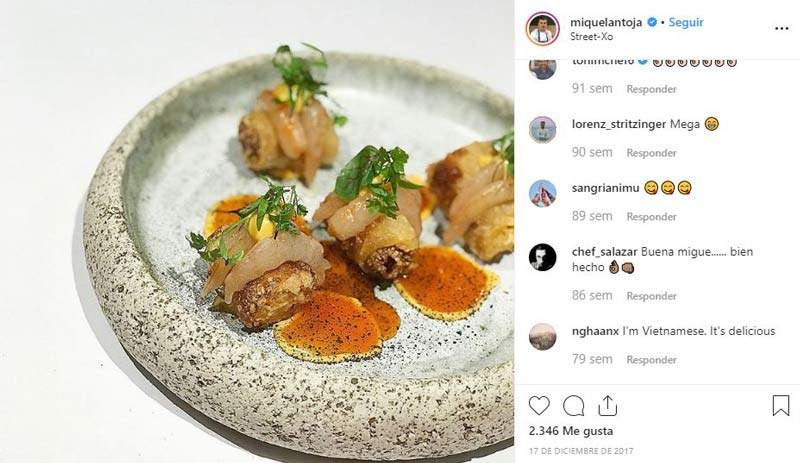Open the comment speech bubble icon

click(573, 405)
